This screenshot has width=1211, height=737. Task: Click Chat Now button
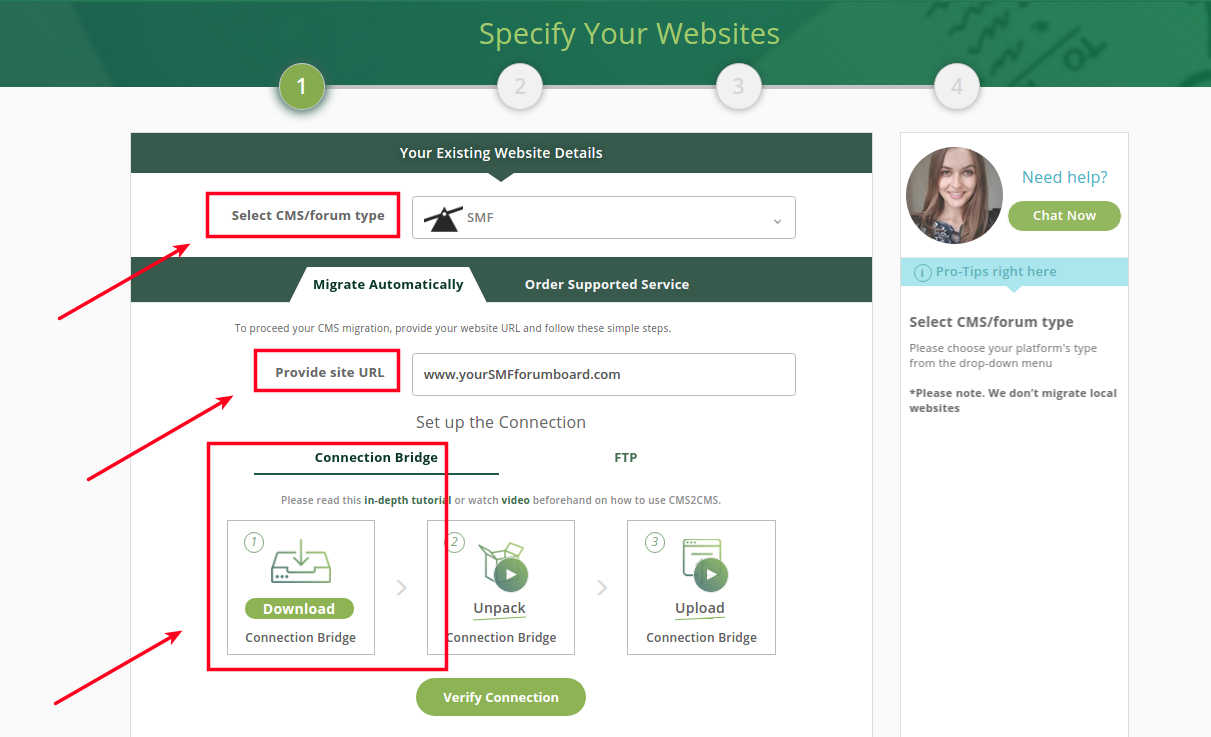tap(1064, 216)
